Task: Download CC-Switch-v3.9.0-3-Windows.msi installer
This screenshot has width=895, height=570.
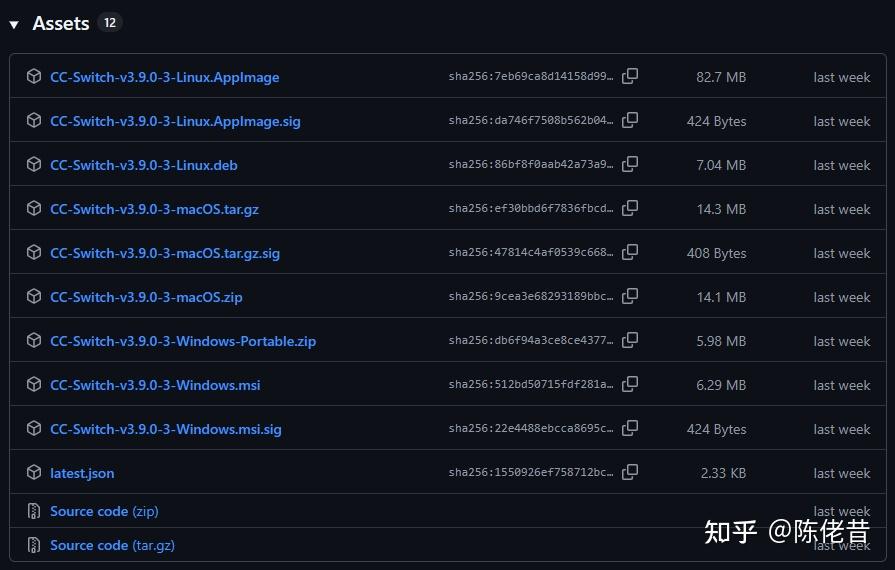Action: [155, 385]
